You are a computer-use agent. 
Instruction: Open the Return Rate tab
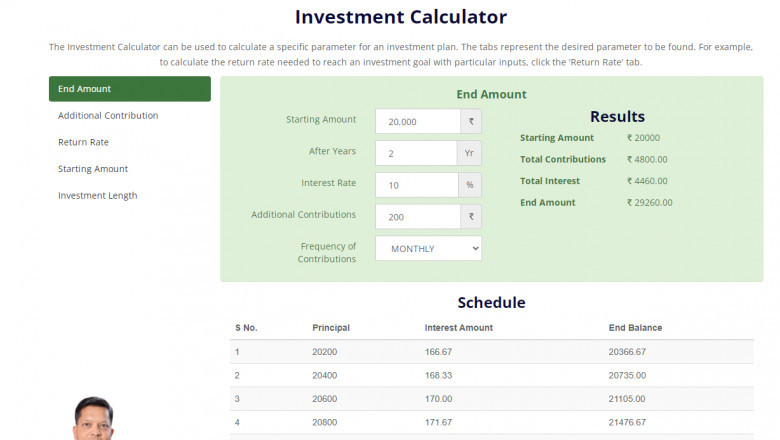[x=84, y=142]
